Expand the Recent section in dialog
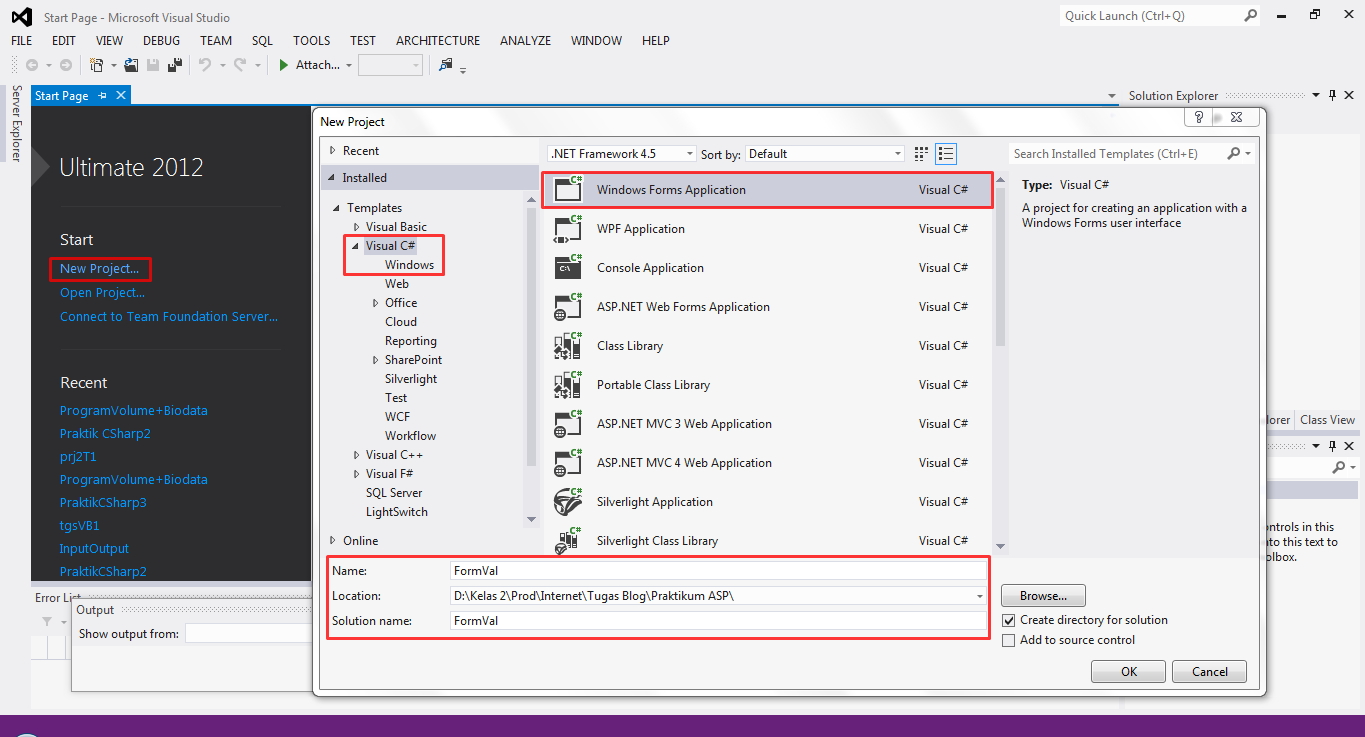The height and width of the screenshot is (737, 1365). click(332, 151)
